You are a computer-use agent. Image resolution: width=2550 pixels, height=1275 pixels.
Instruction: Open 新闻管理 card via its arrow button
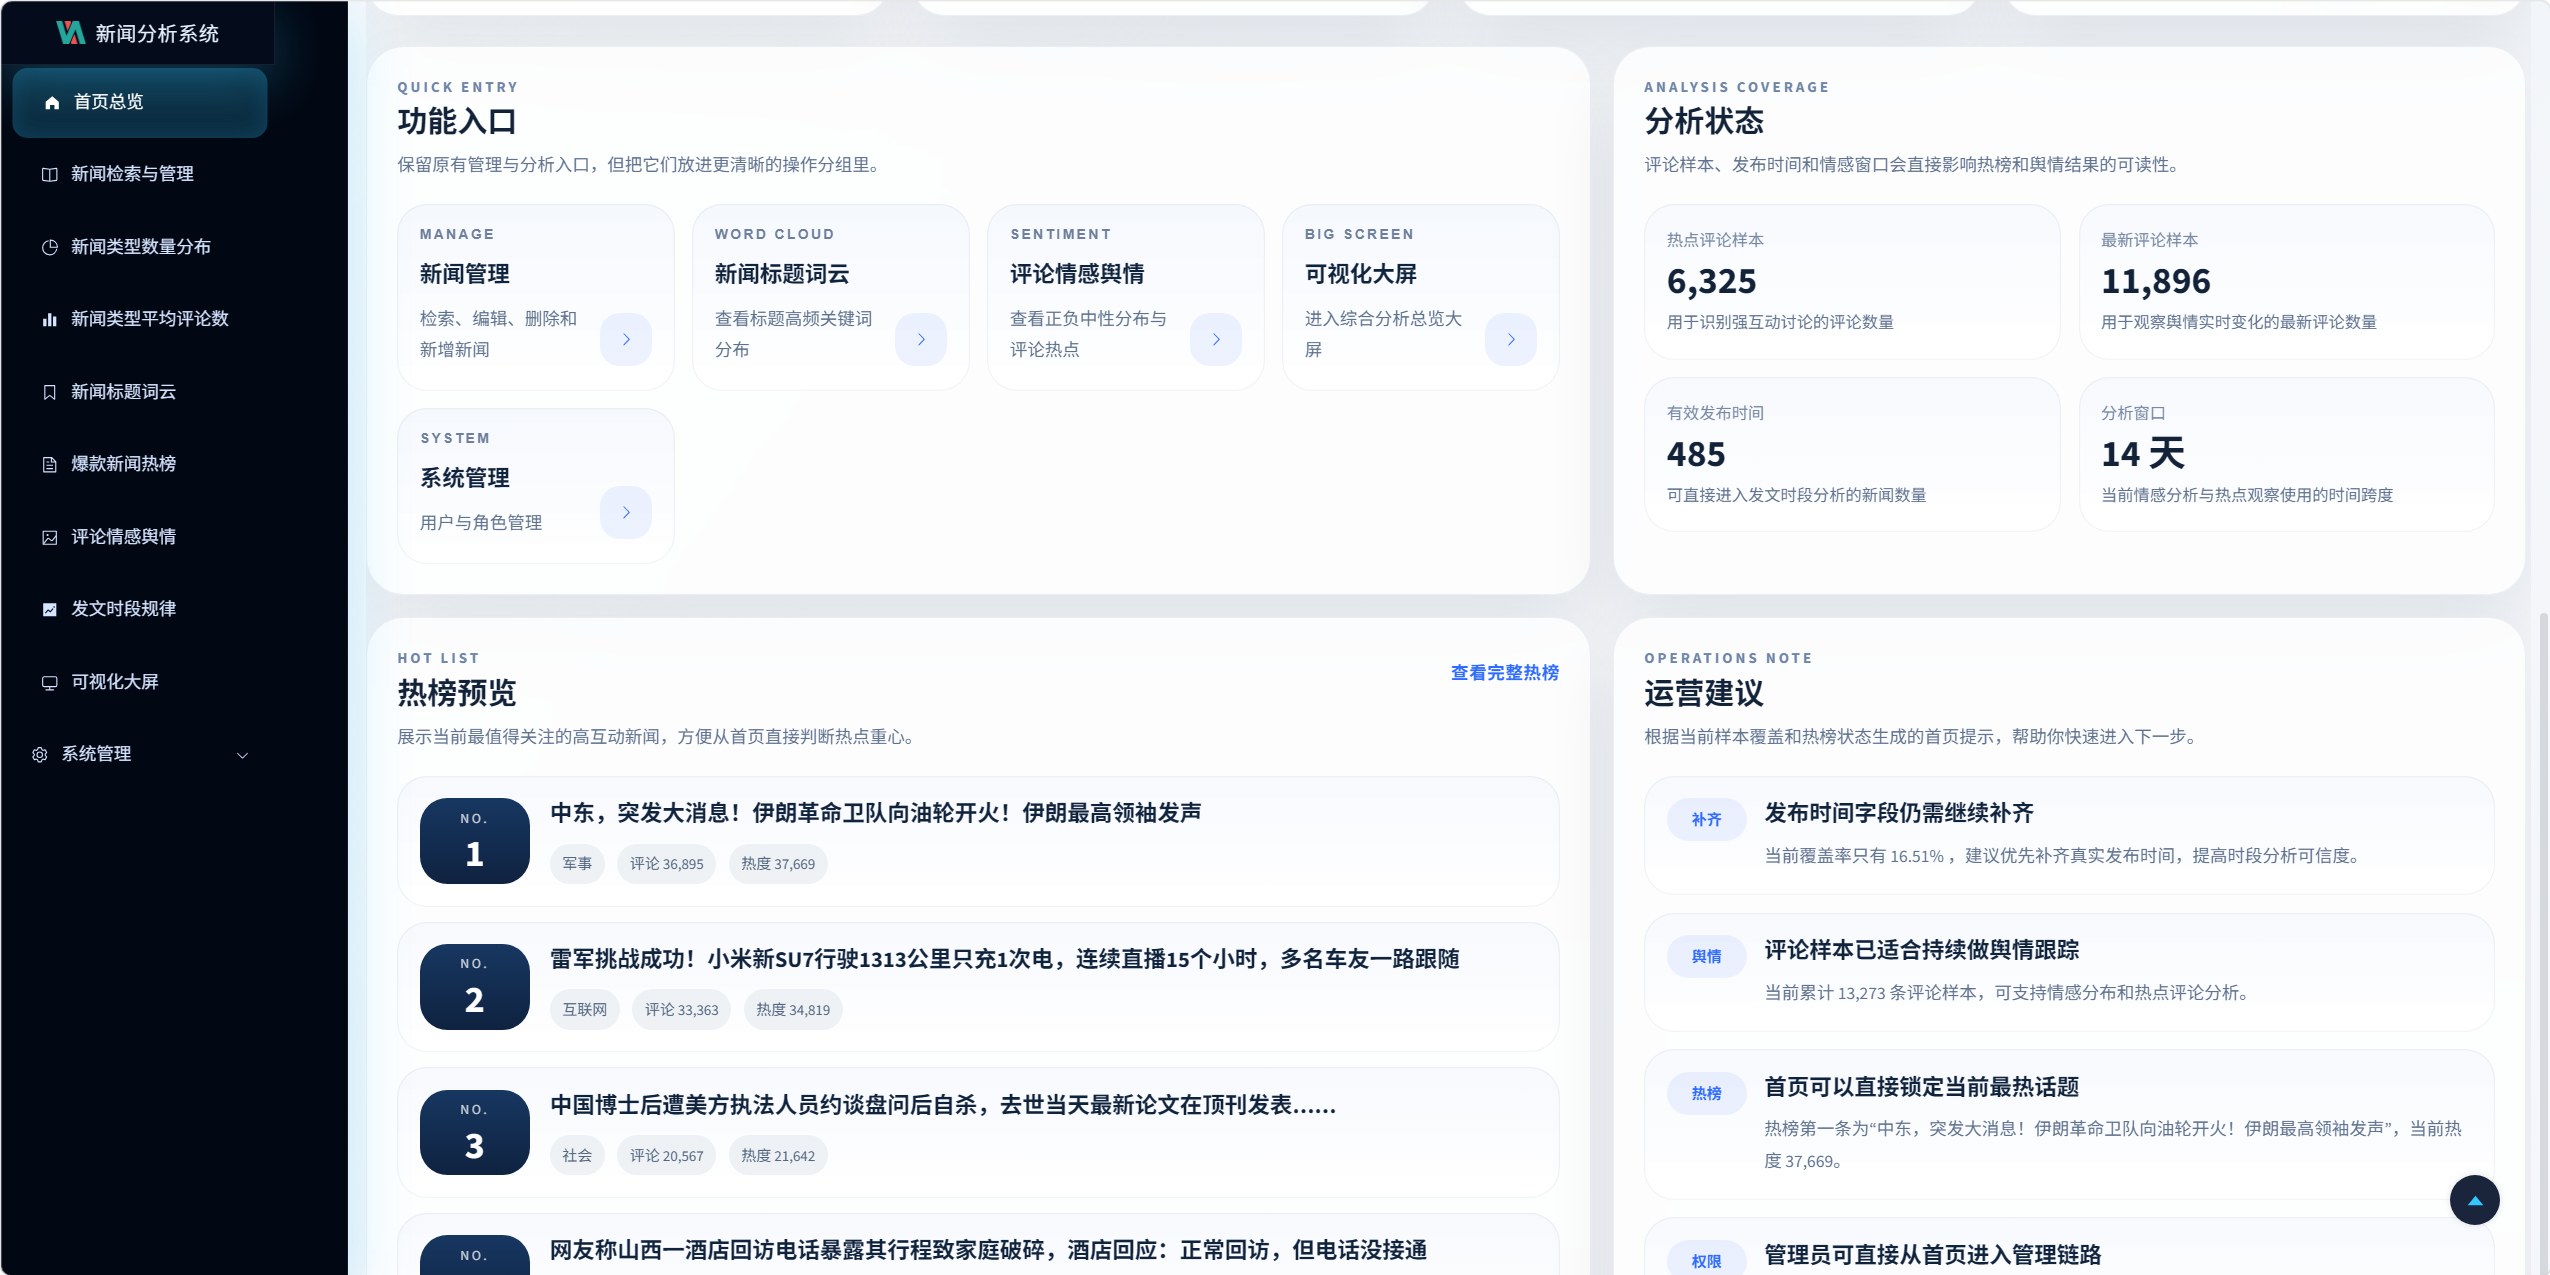point(626,340)
